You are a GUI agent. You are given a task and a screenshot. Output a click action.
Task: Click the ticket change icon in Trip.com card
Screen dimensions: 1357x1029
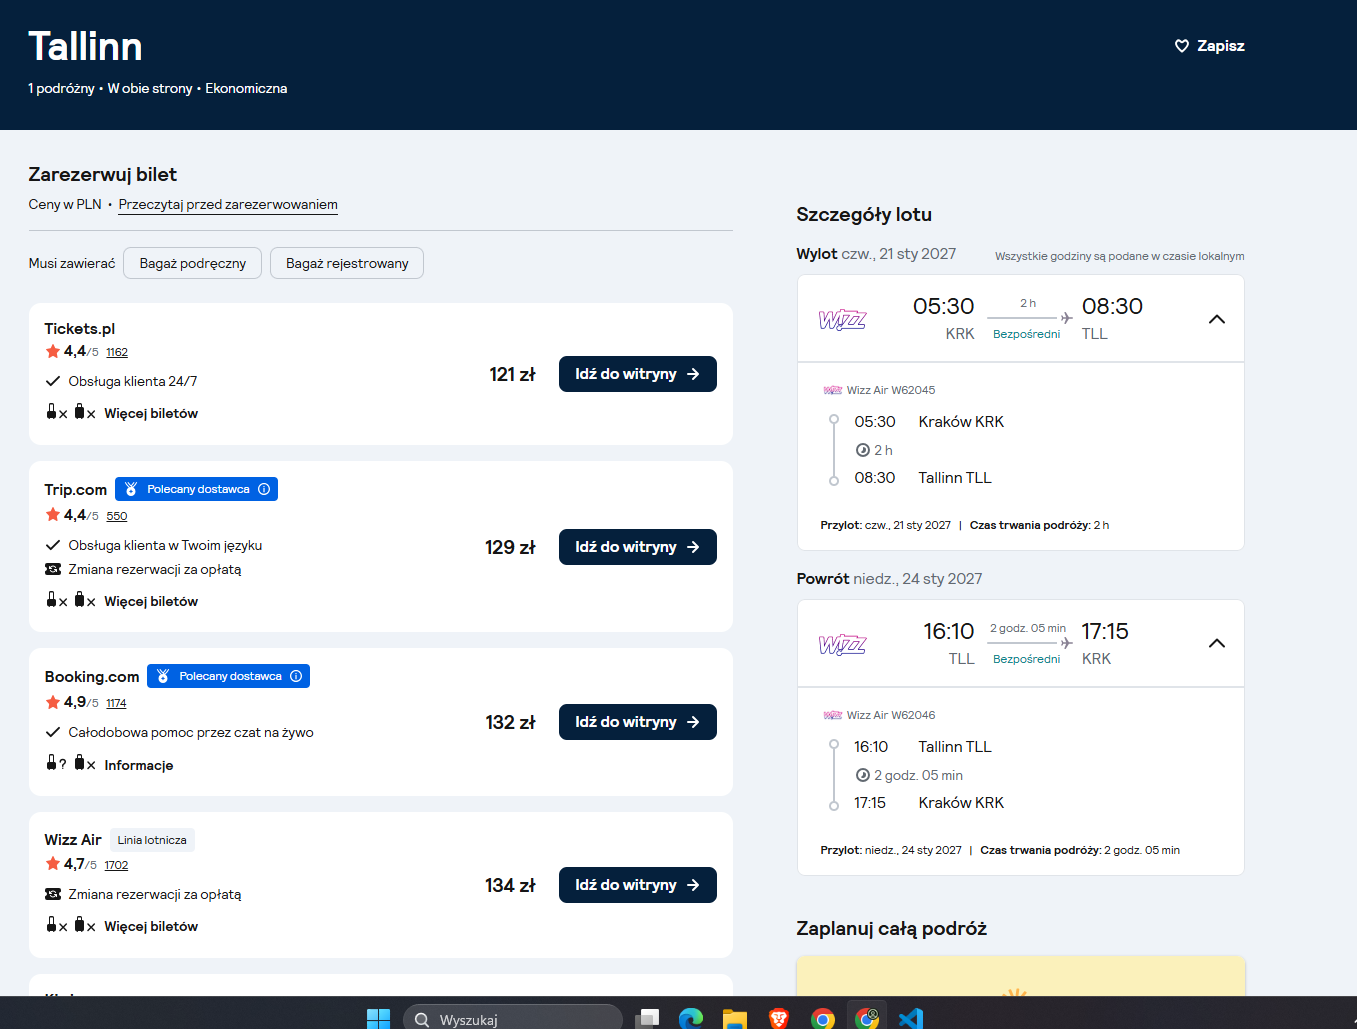pyautogui.click(x=53, y=569)
